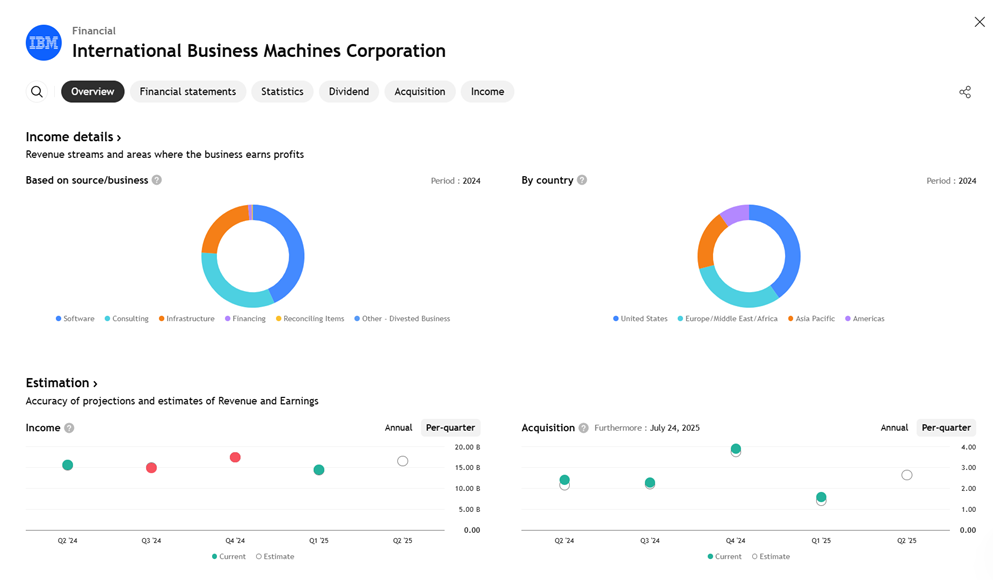Open help icon beside By country
This screenshot has height=580, width=993.
point(582,180)
